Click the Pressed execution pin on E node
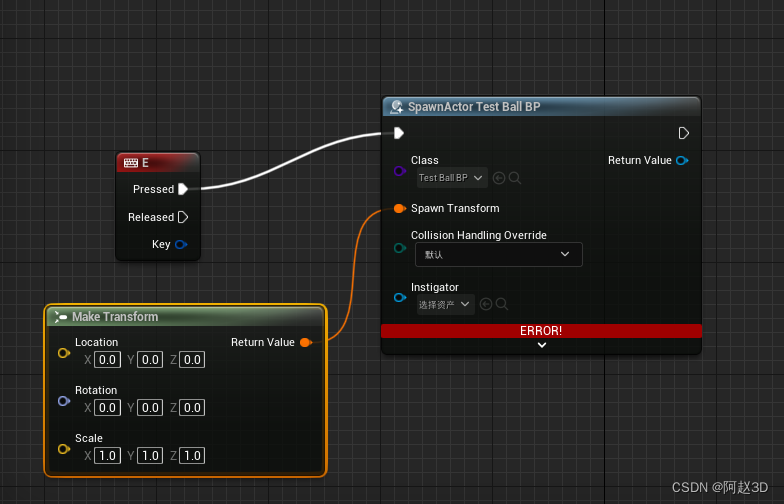The height and width of the screenshot is (504, 784). tap(183, 189)
